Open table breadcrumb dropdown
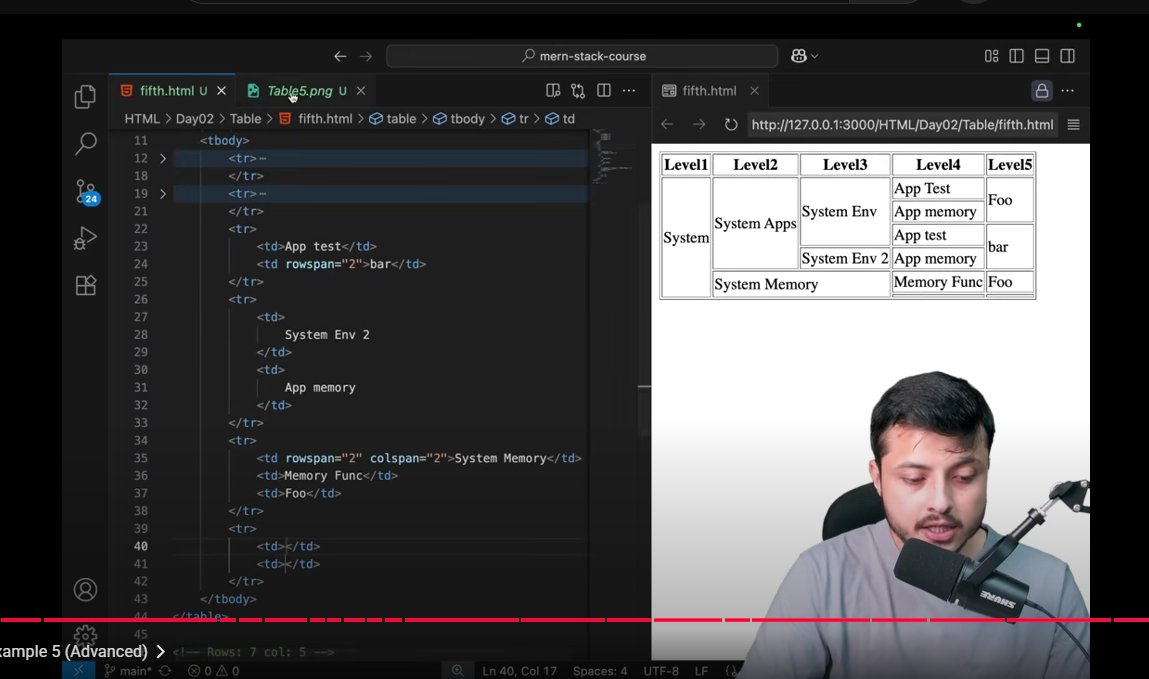 (x=393, y=119)
